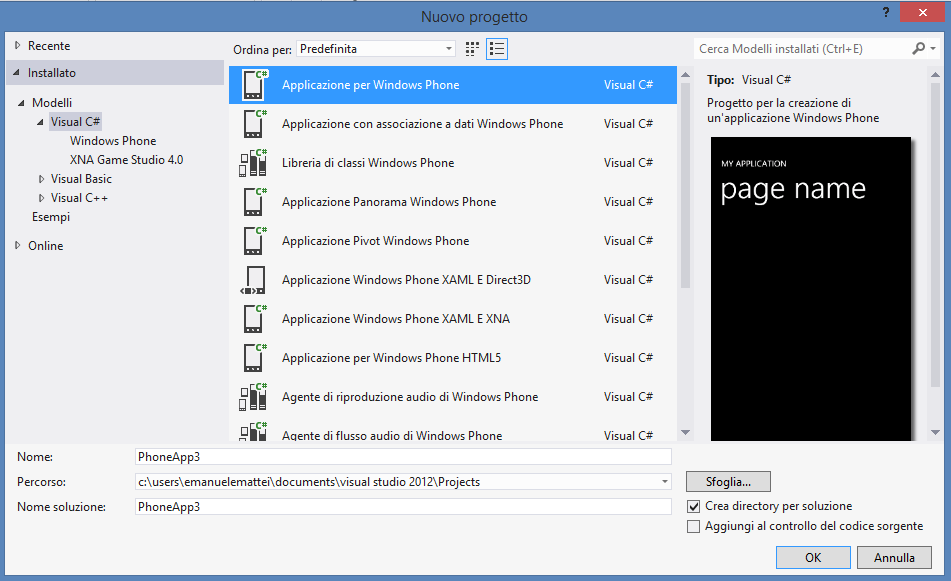Select the Visual C++ tree item
The image size is (951, 581).
[79, 198]
